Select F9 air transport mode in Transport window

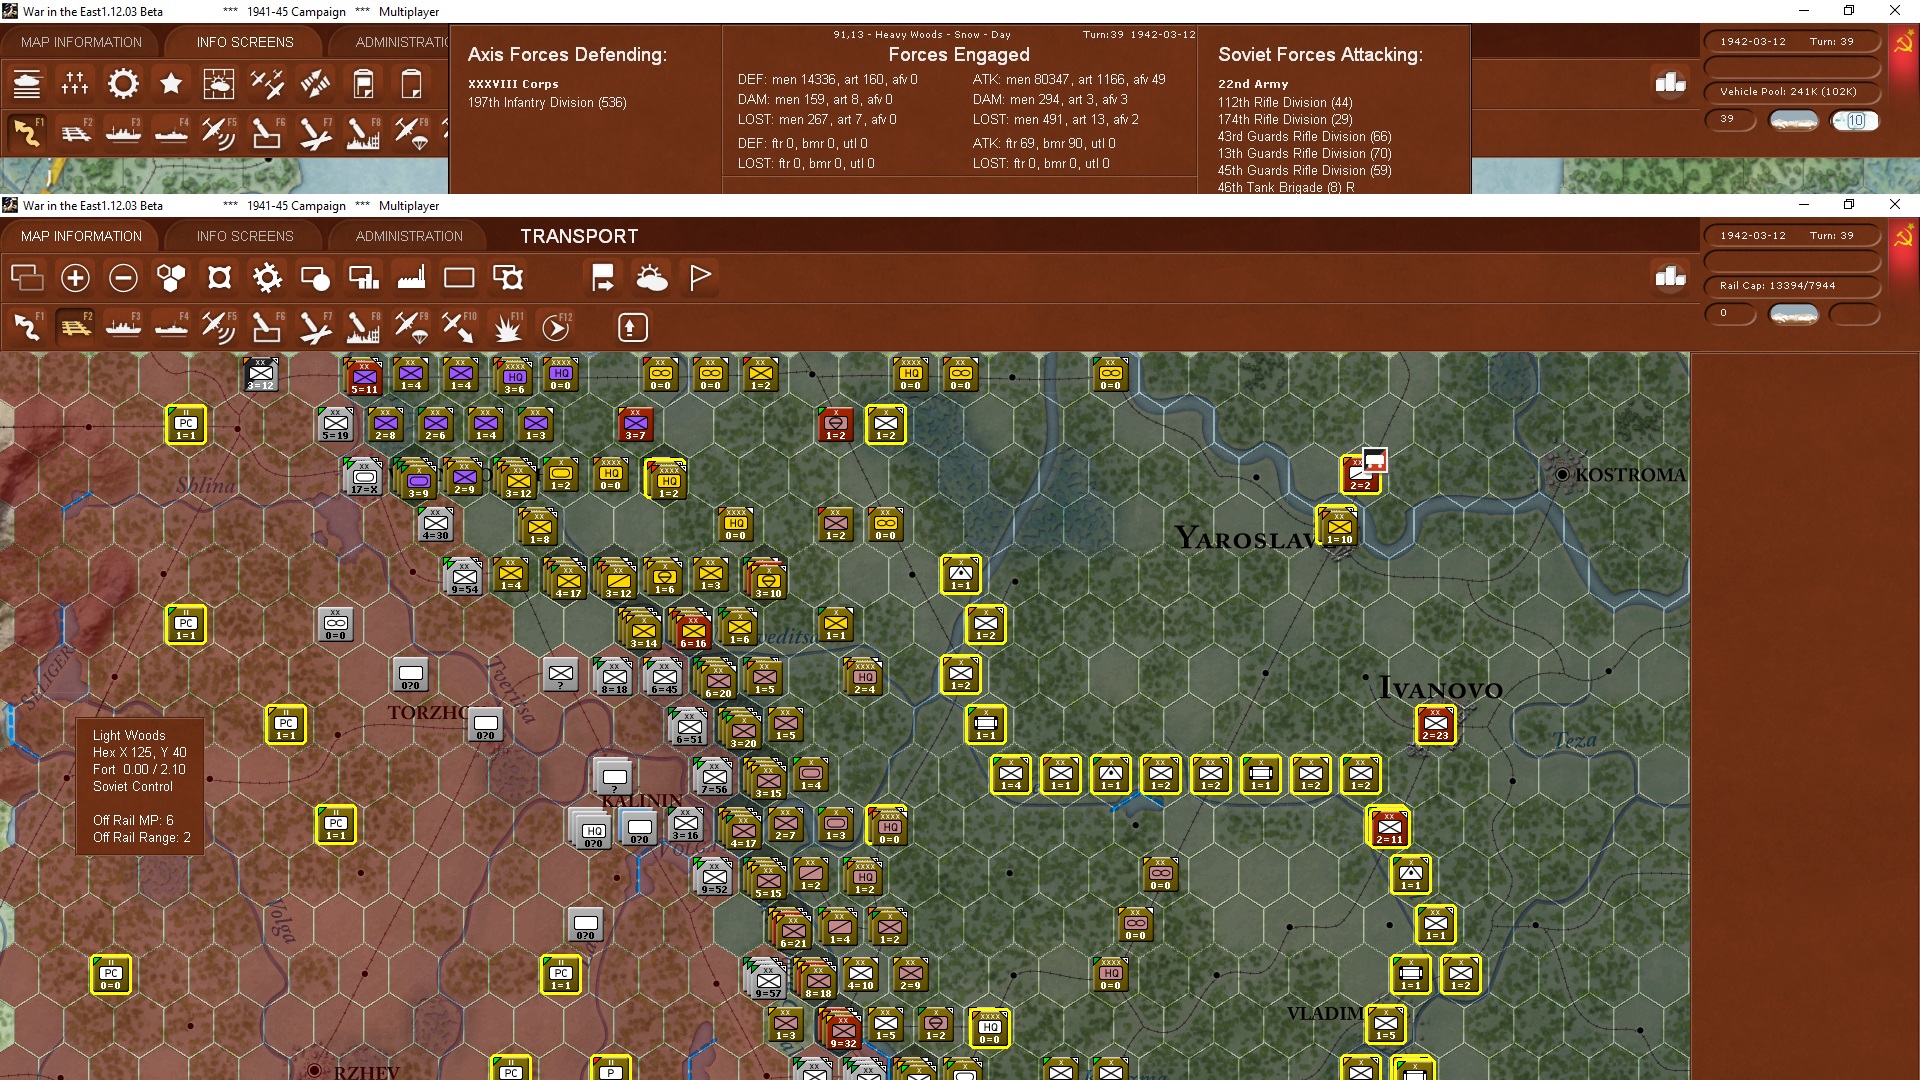point(411,327)
